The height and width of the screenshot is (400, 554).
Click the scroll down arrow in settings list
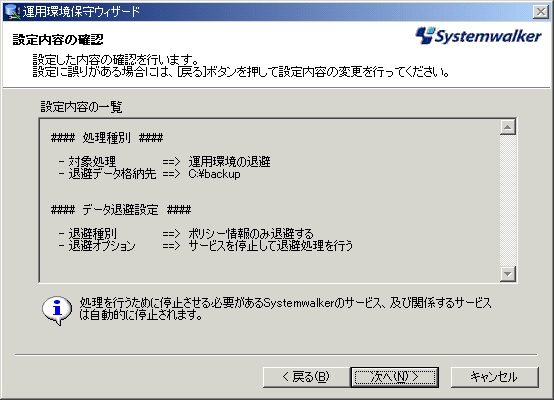tap(508, 274)
